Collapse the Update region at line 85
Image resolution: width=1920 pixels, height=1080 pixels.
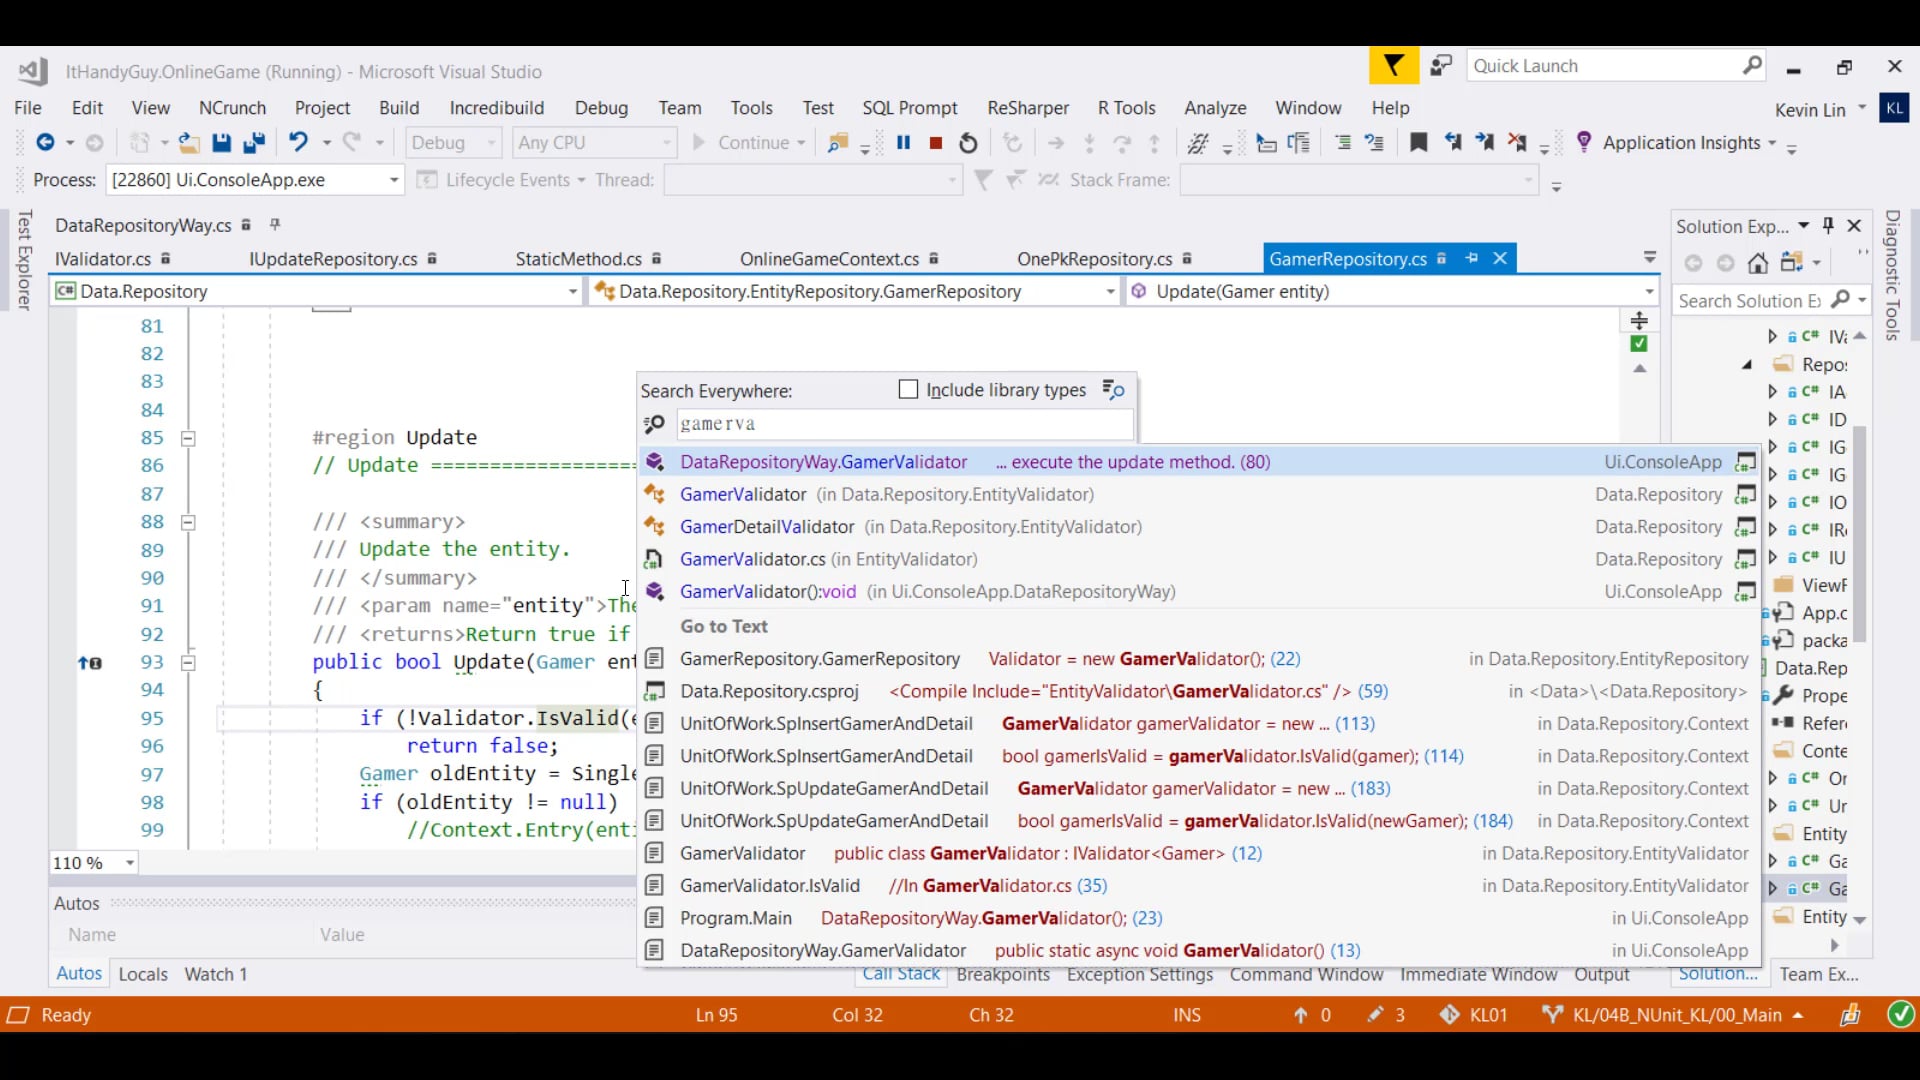(188, 438)
